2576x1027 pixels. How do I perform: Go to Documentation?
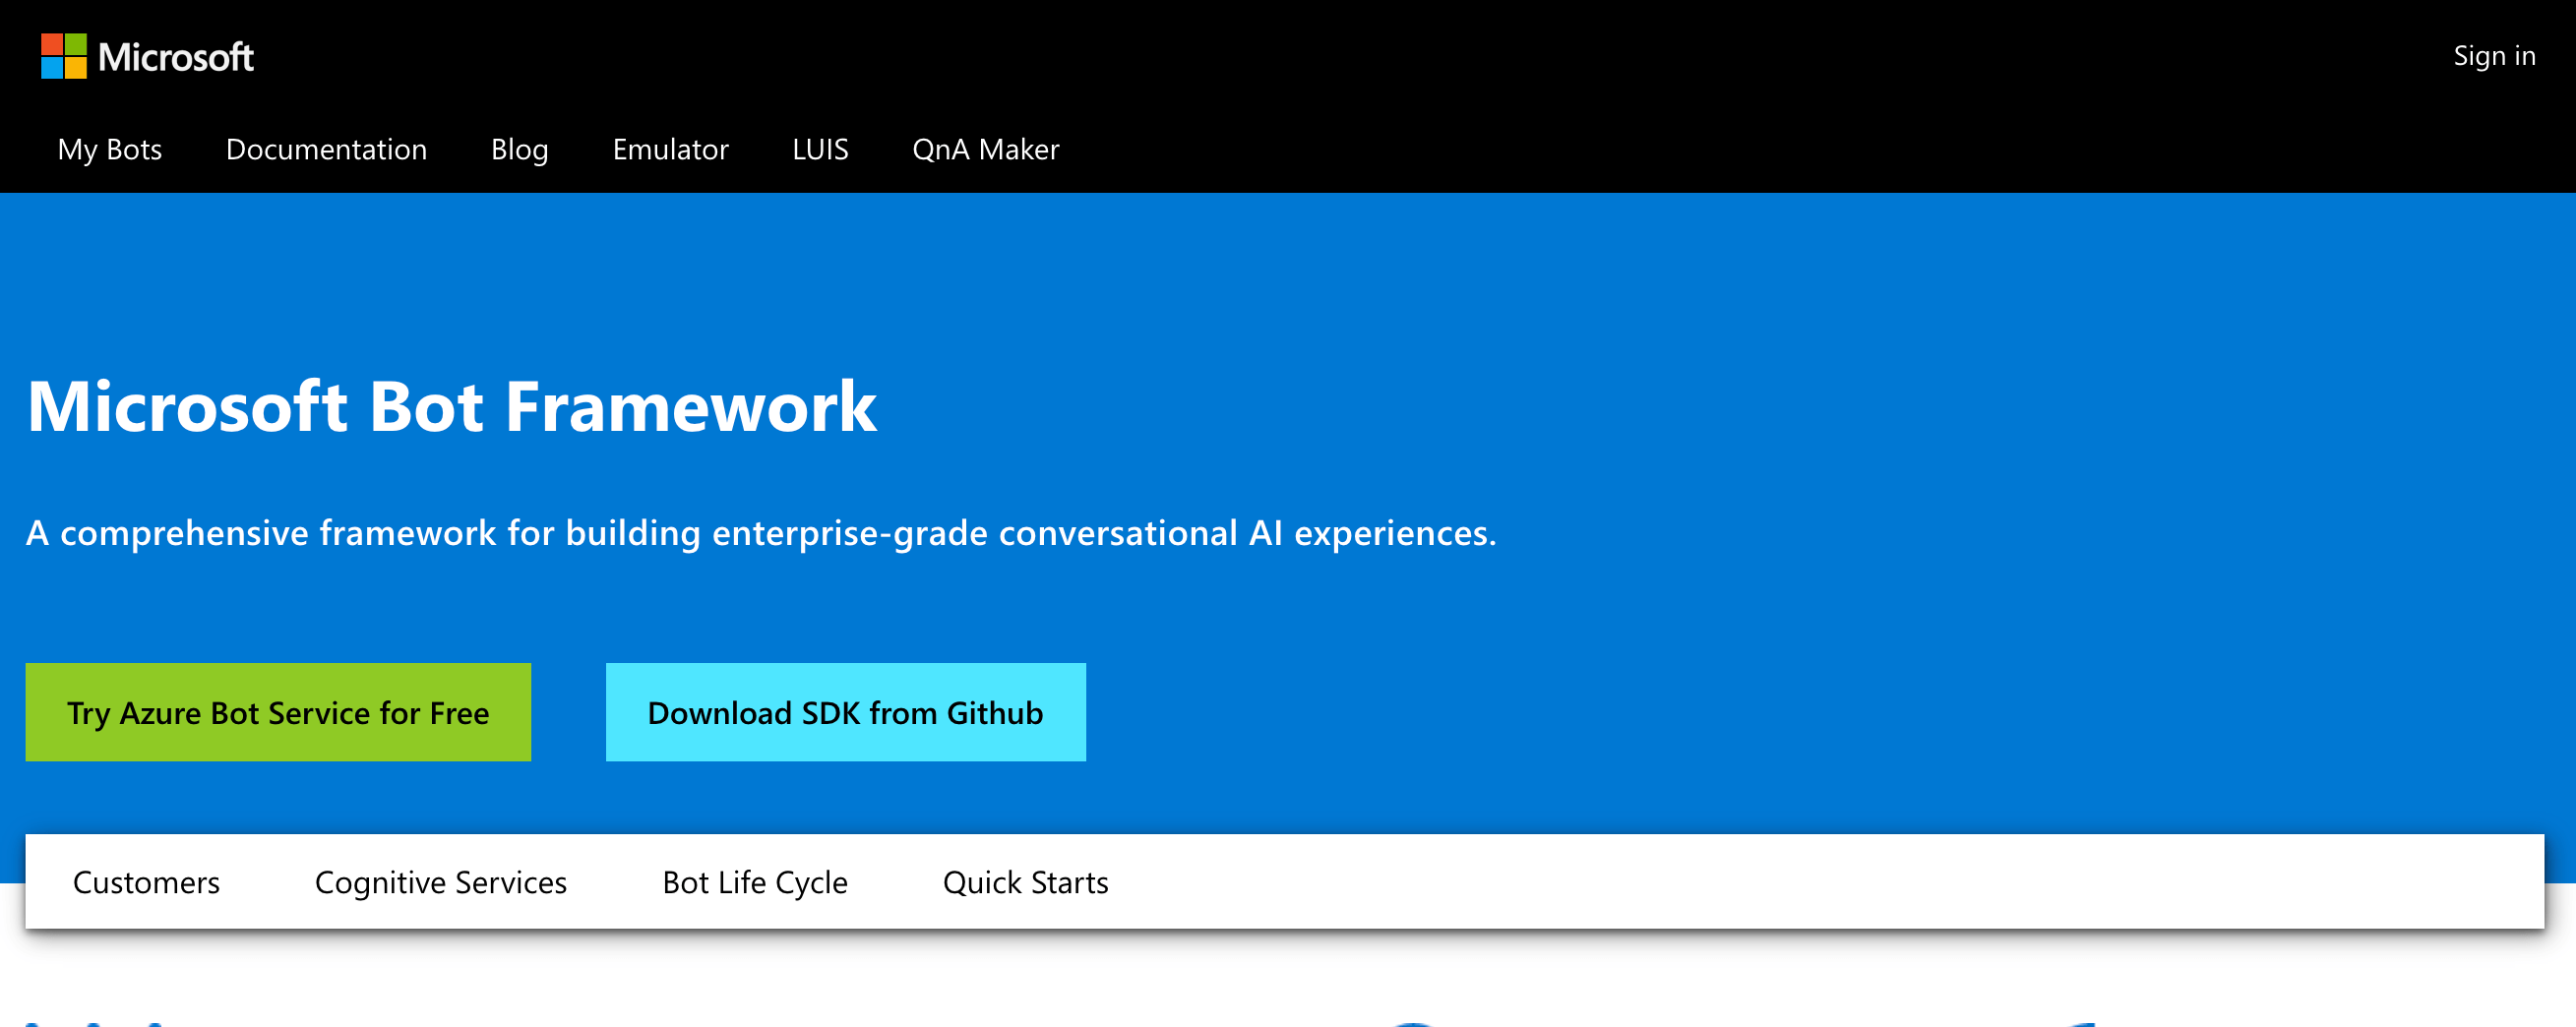(326, 149)
